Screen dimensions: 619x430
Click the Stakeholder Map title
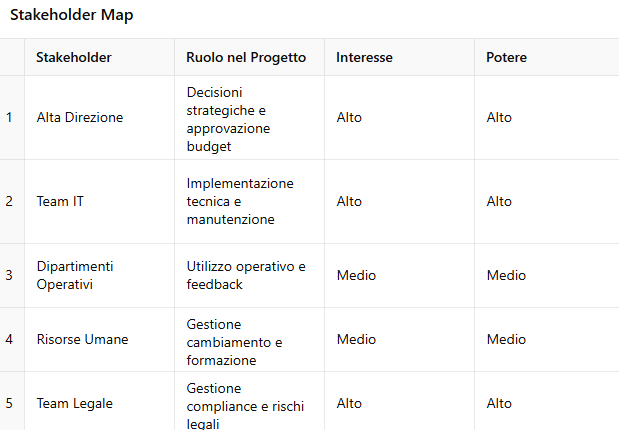coord(72,15)
